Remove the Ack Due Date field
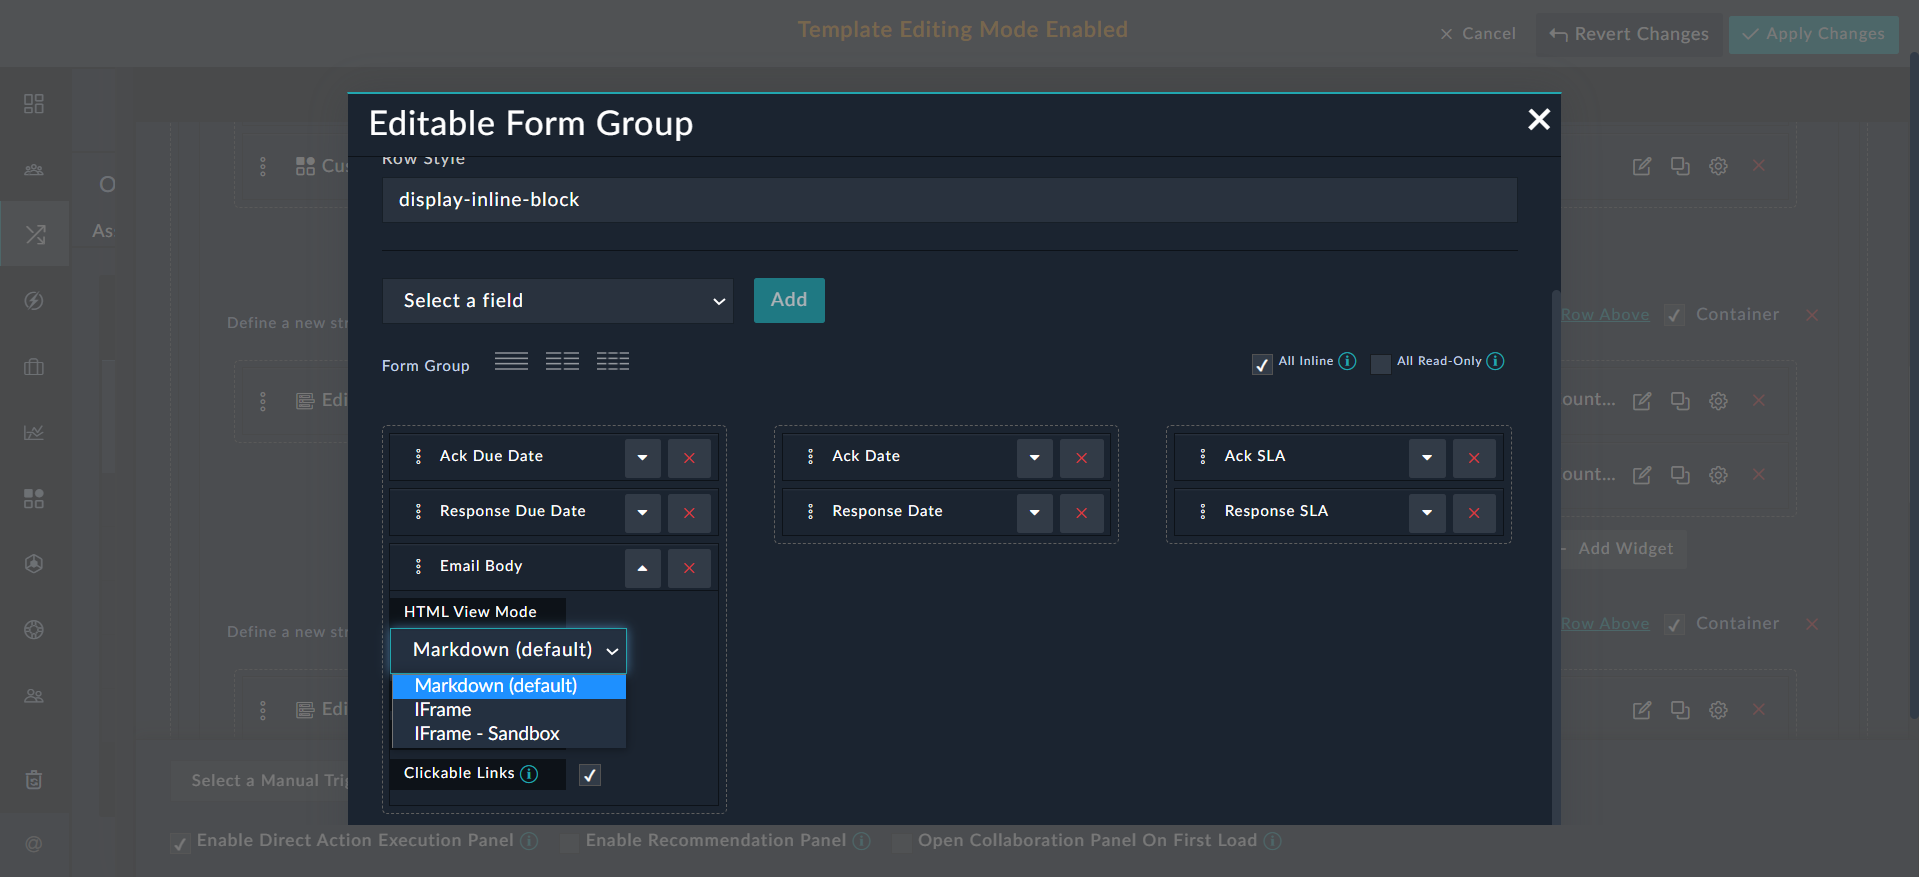The width and height of the screenshot is (1919, 877). point(689,458)
